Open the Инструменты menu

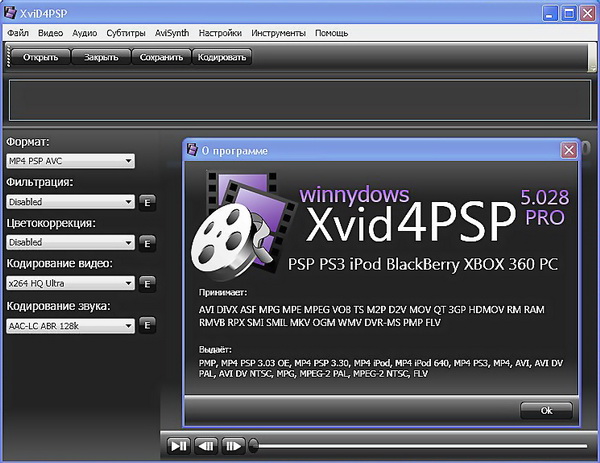[279, 33]
